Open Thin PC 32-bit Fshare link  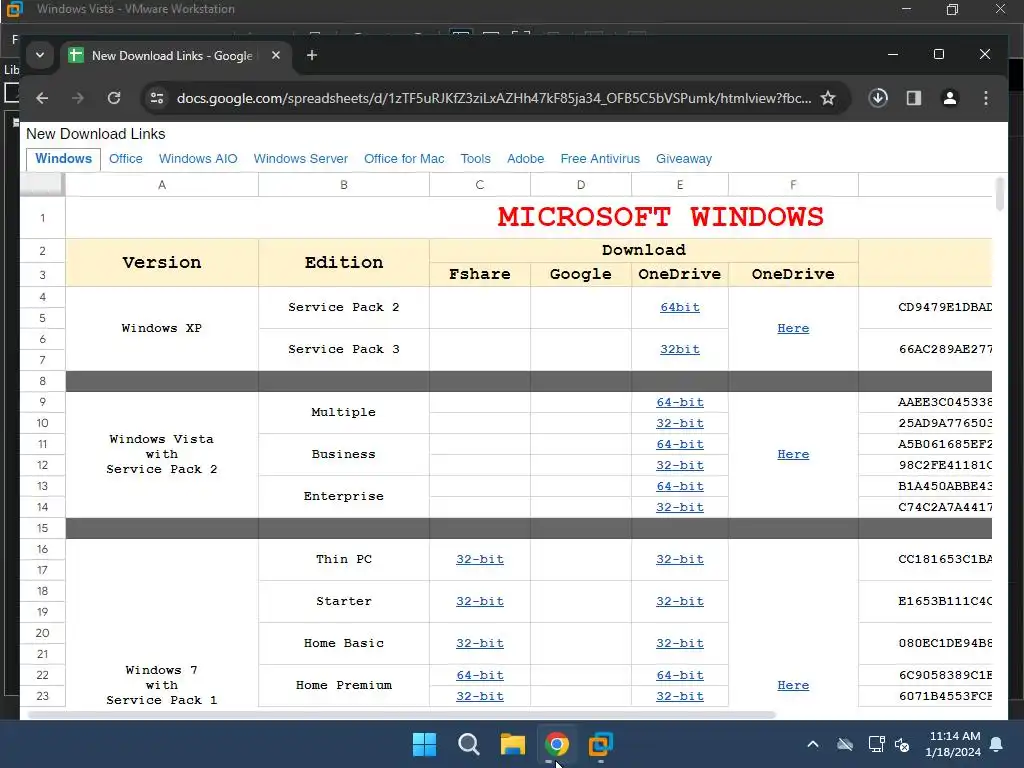click(x=480, y=560)
